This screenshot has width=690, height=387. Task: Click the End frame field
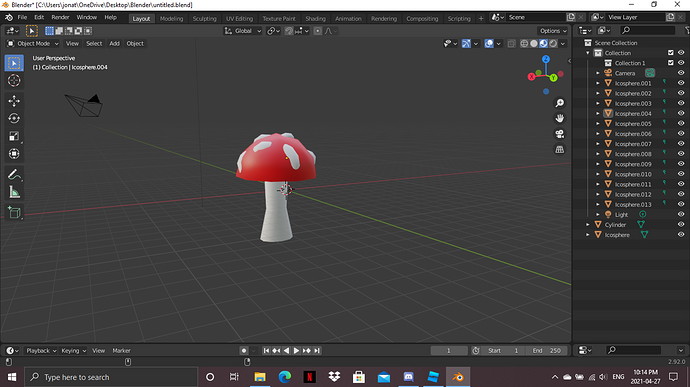(x=547, y=350)
